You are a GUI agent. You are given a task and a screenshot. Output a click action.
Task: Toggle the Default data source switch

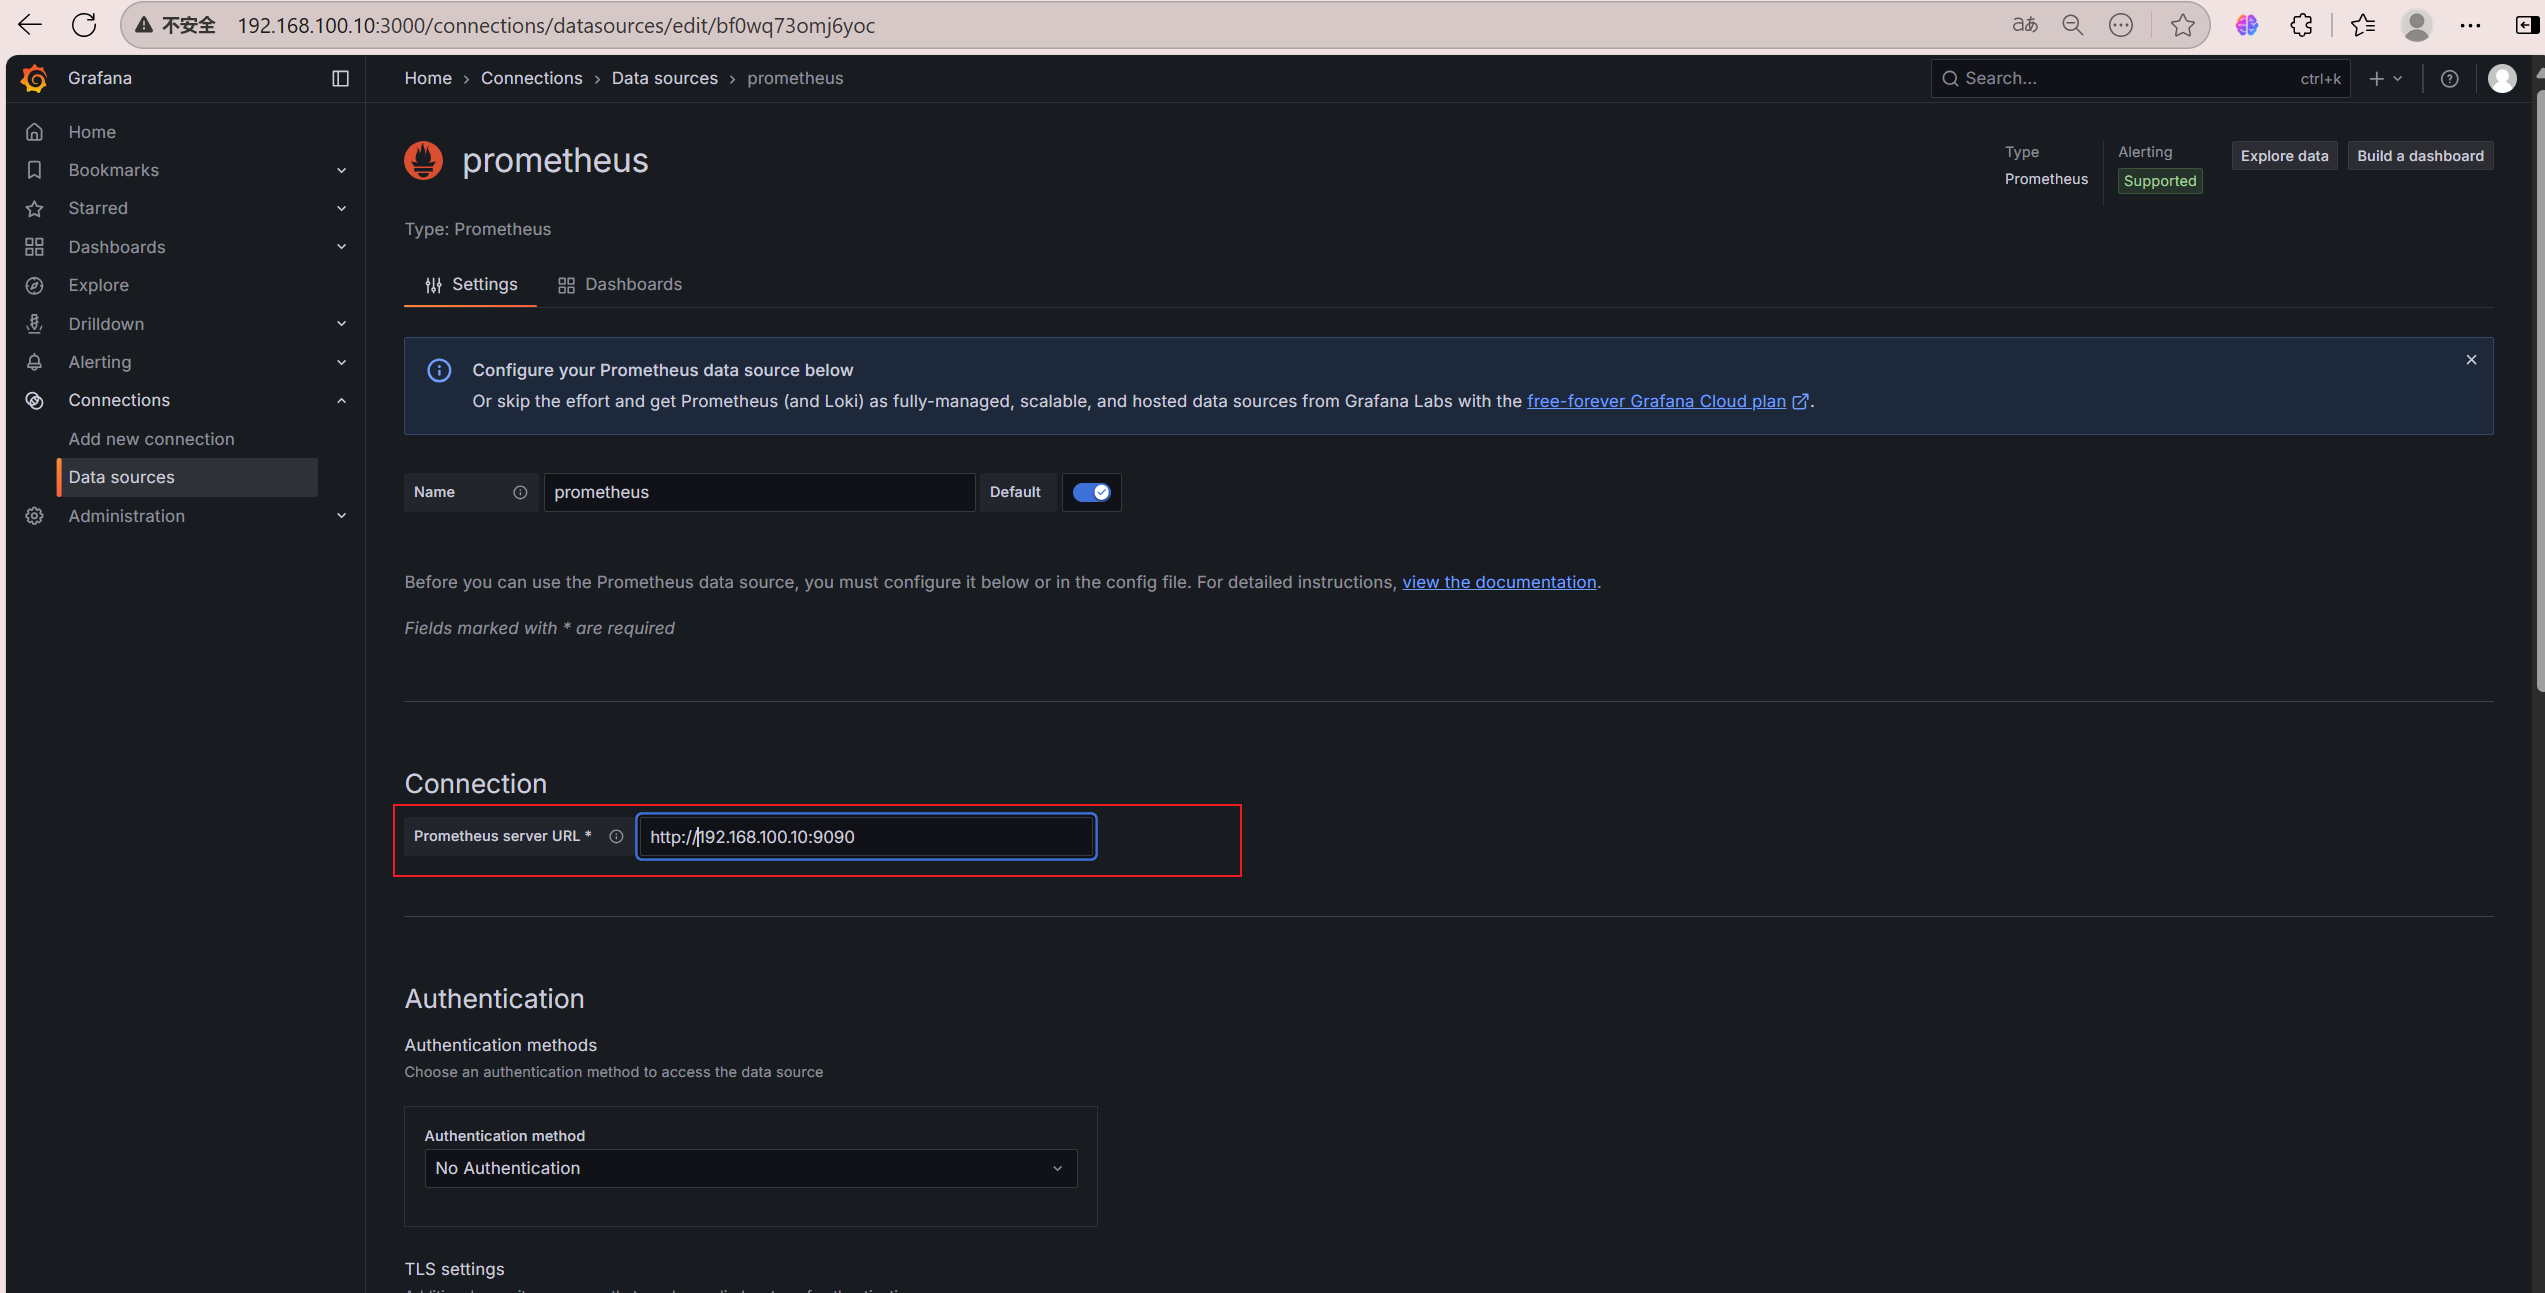click(1091, 492)
